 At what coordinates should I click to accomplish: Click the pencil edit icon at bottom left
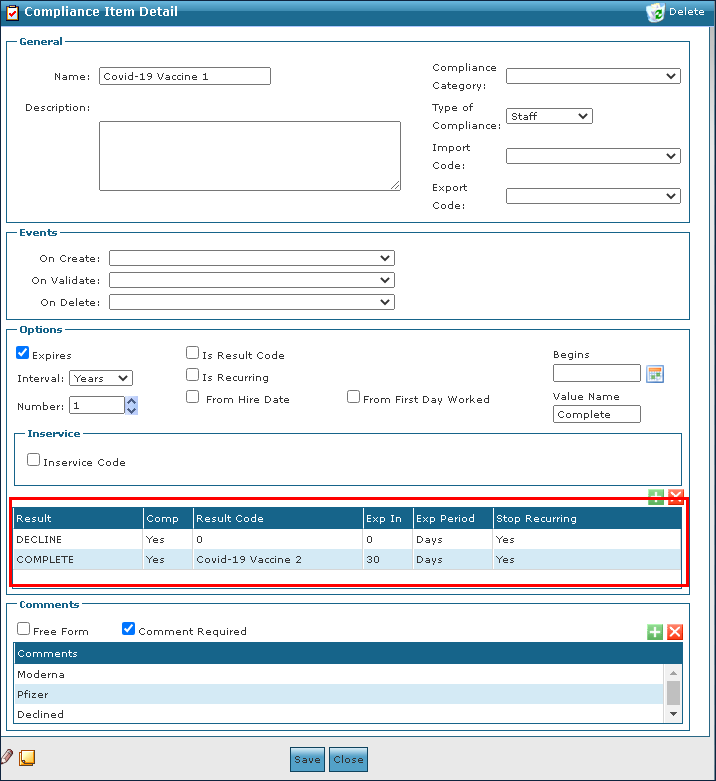8,757
